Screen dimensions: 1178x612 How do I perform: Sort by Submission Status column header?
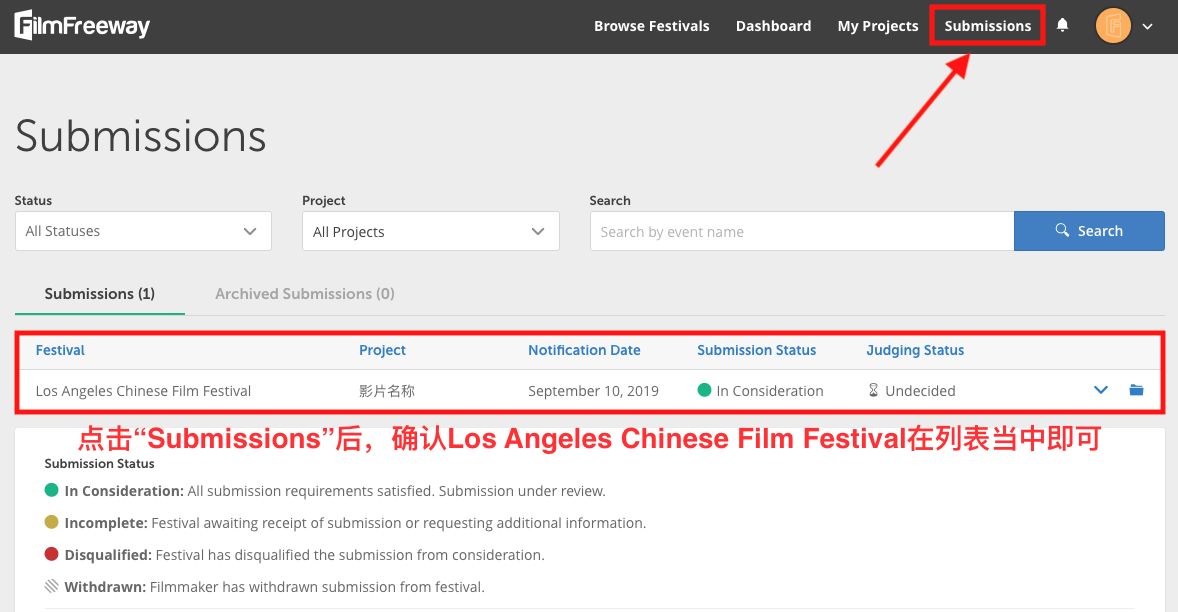click(756, 350)
